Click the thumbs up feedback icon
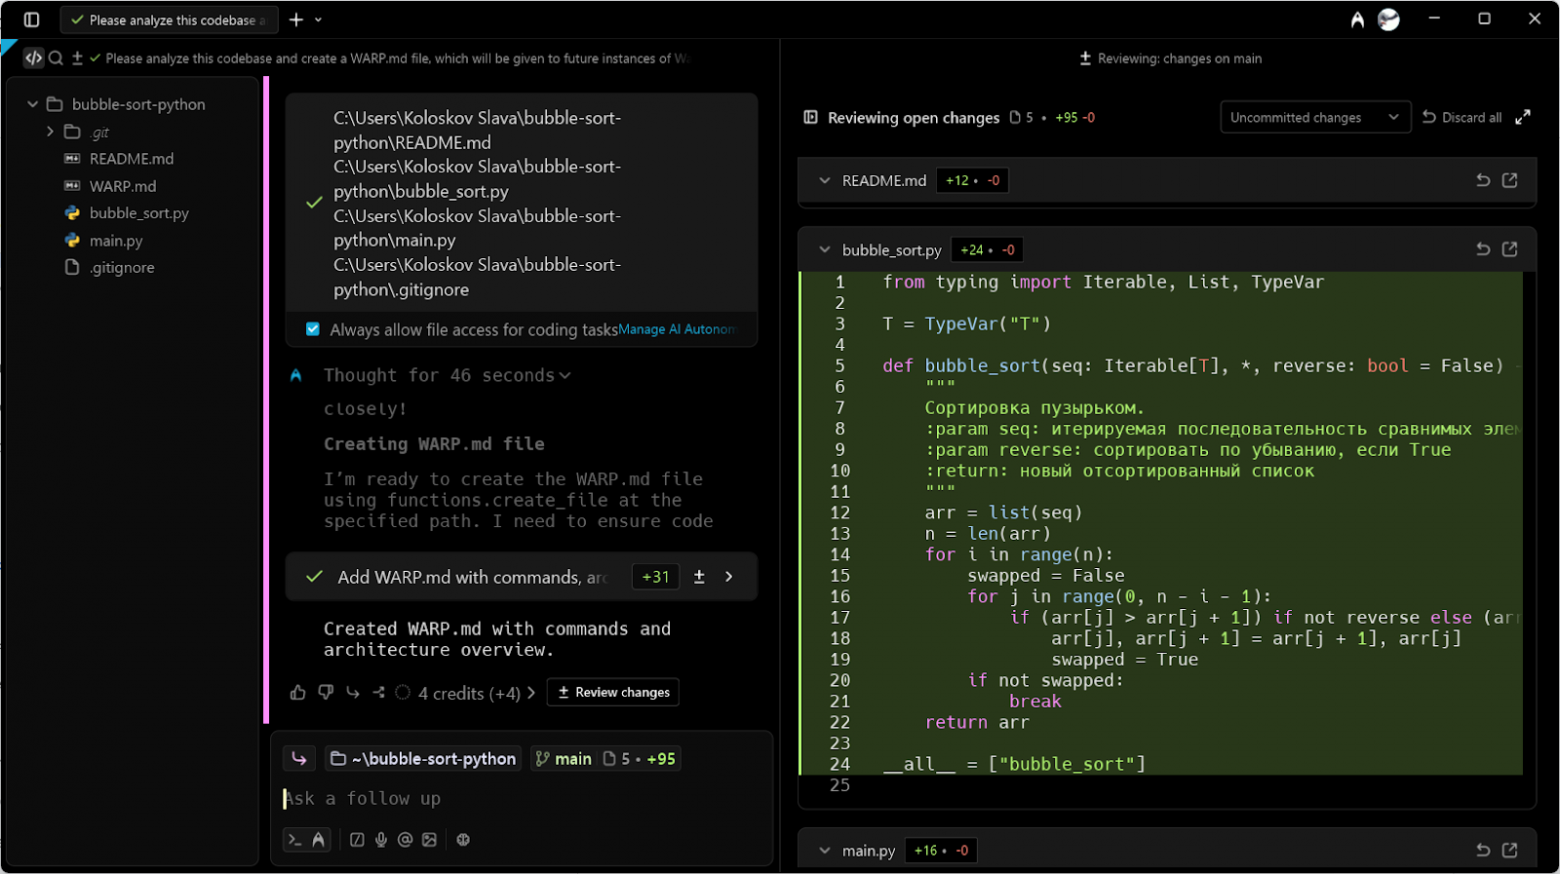 point(298,692)
